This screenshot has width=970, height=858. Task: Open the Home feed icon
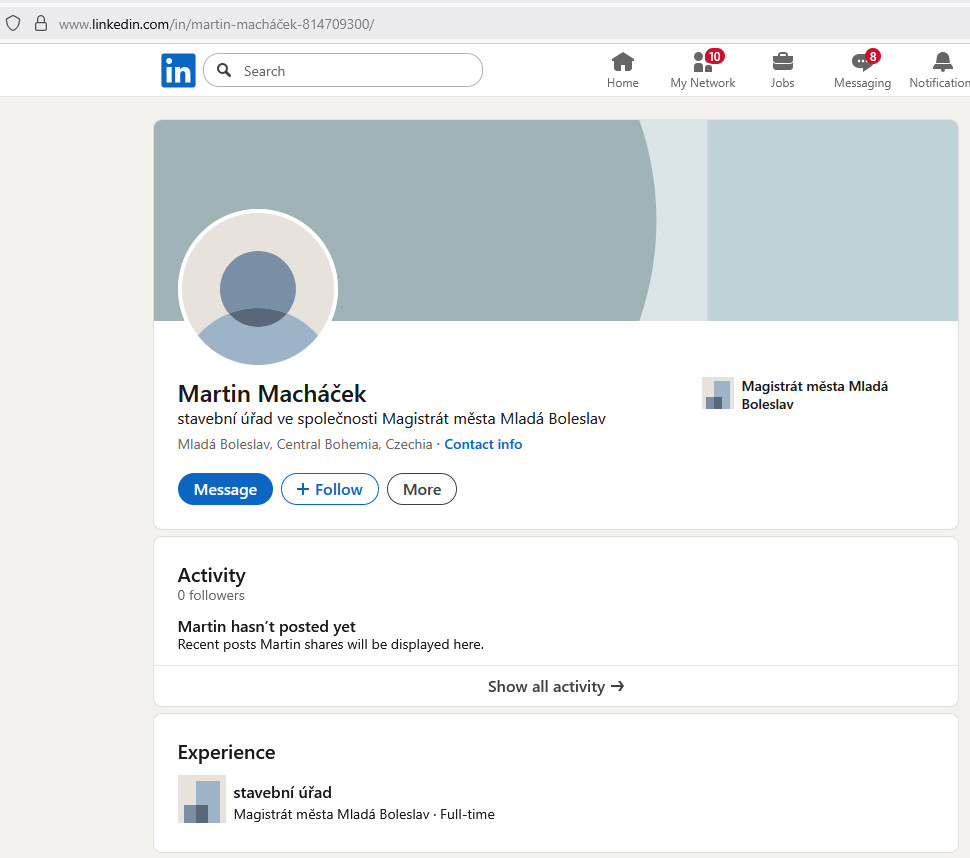click(x=622, y=62)
